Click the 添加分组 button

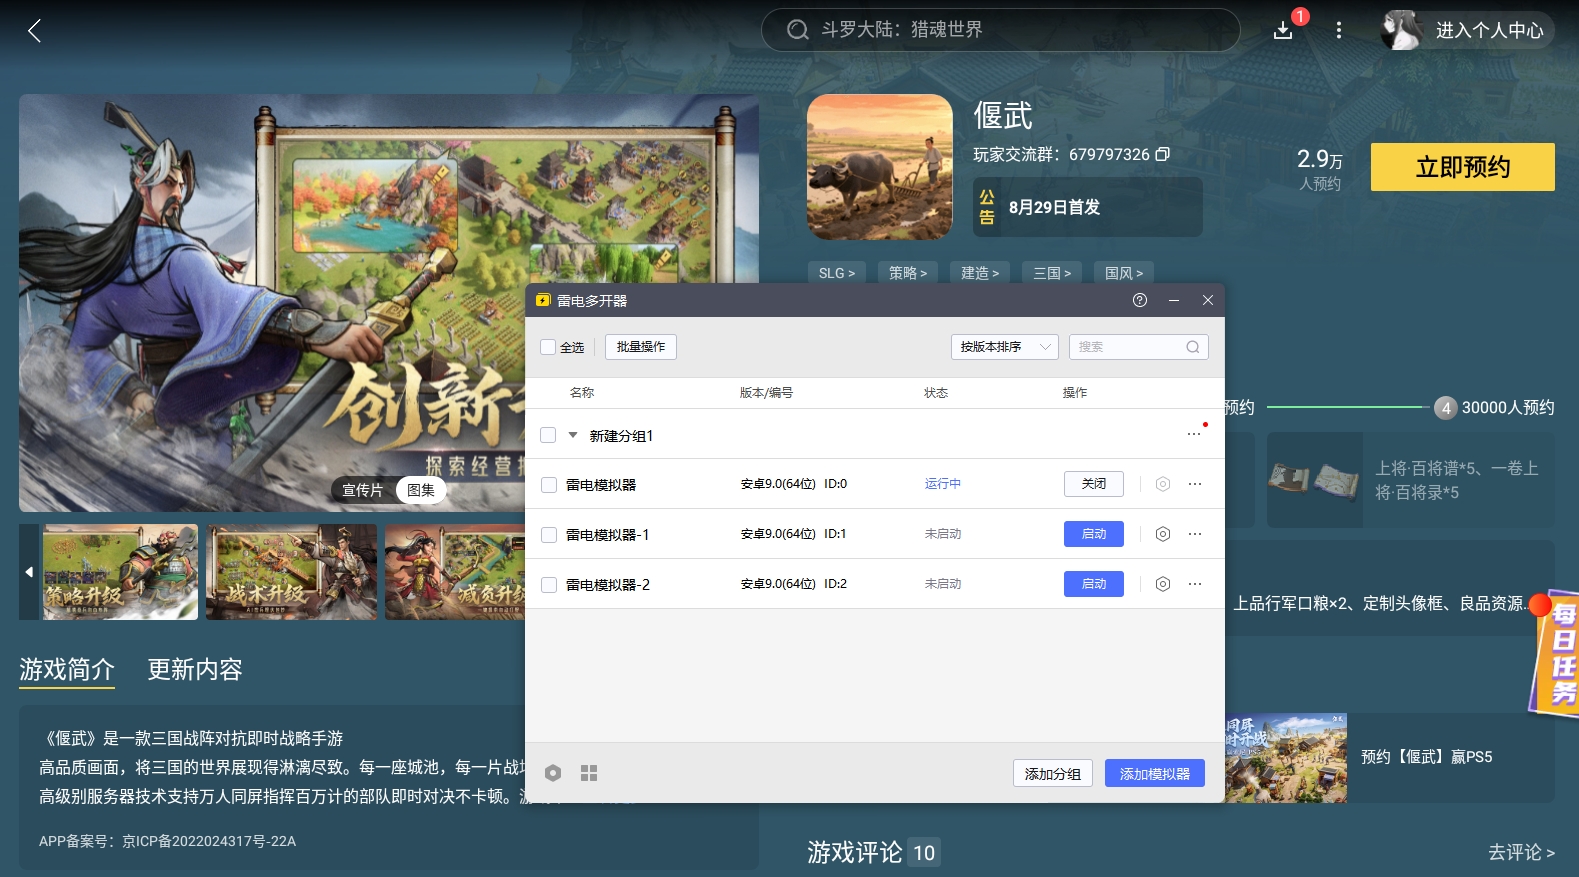point(1053,774)
